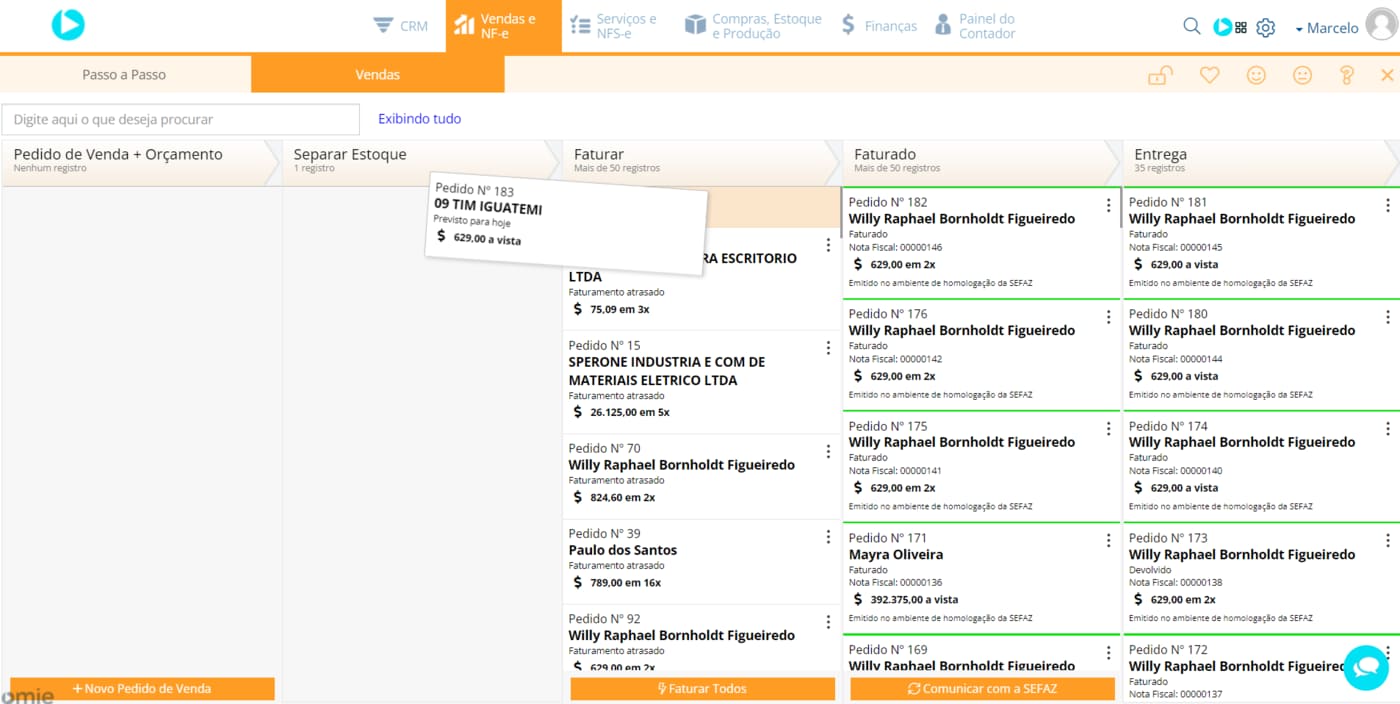The height and width of the screenshot is (704, 1400).
Task: Click the heart favorite icon
Action: (x=1210, y=75)
